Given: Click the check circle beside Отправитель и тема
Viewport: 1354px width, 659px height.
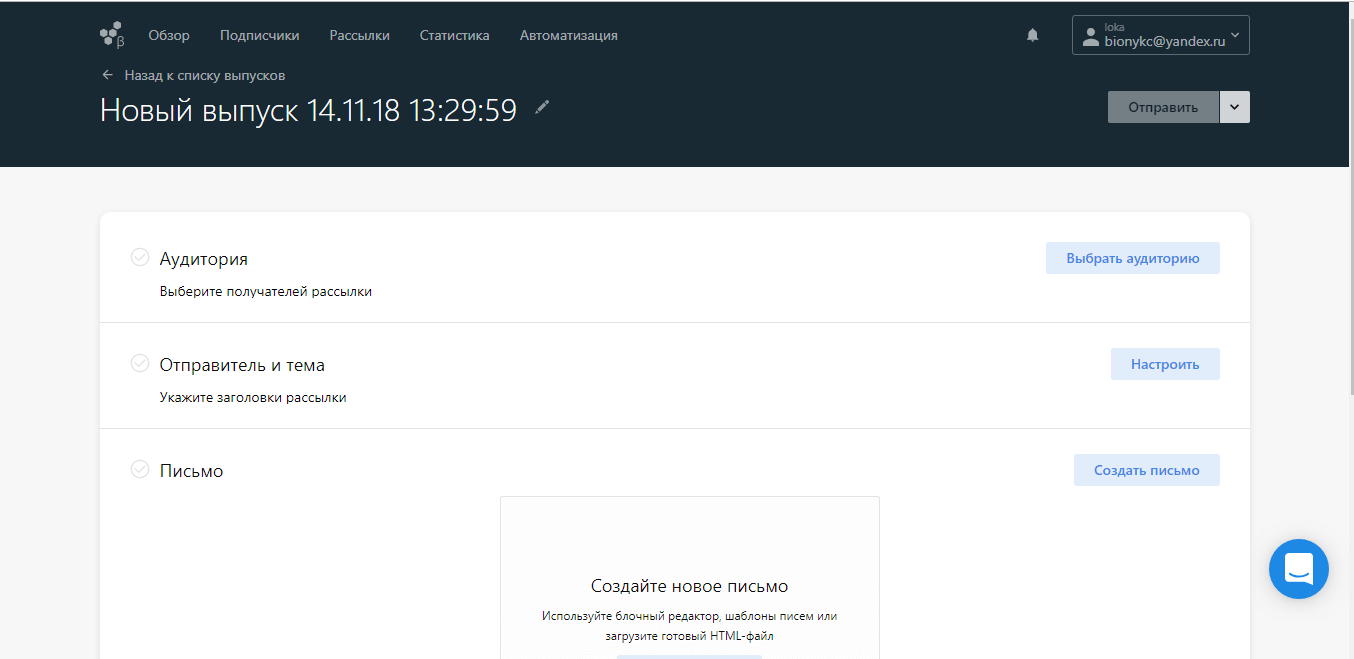Looking at the screenshot, I should point(140,364).
